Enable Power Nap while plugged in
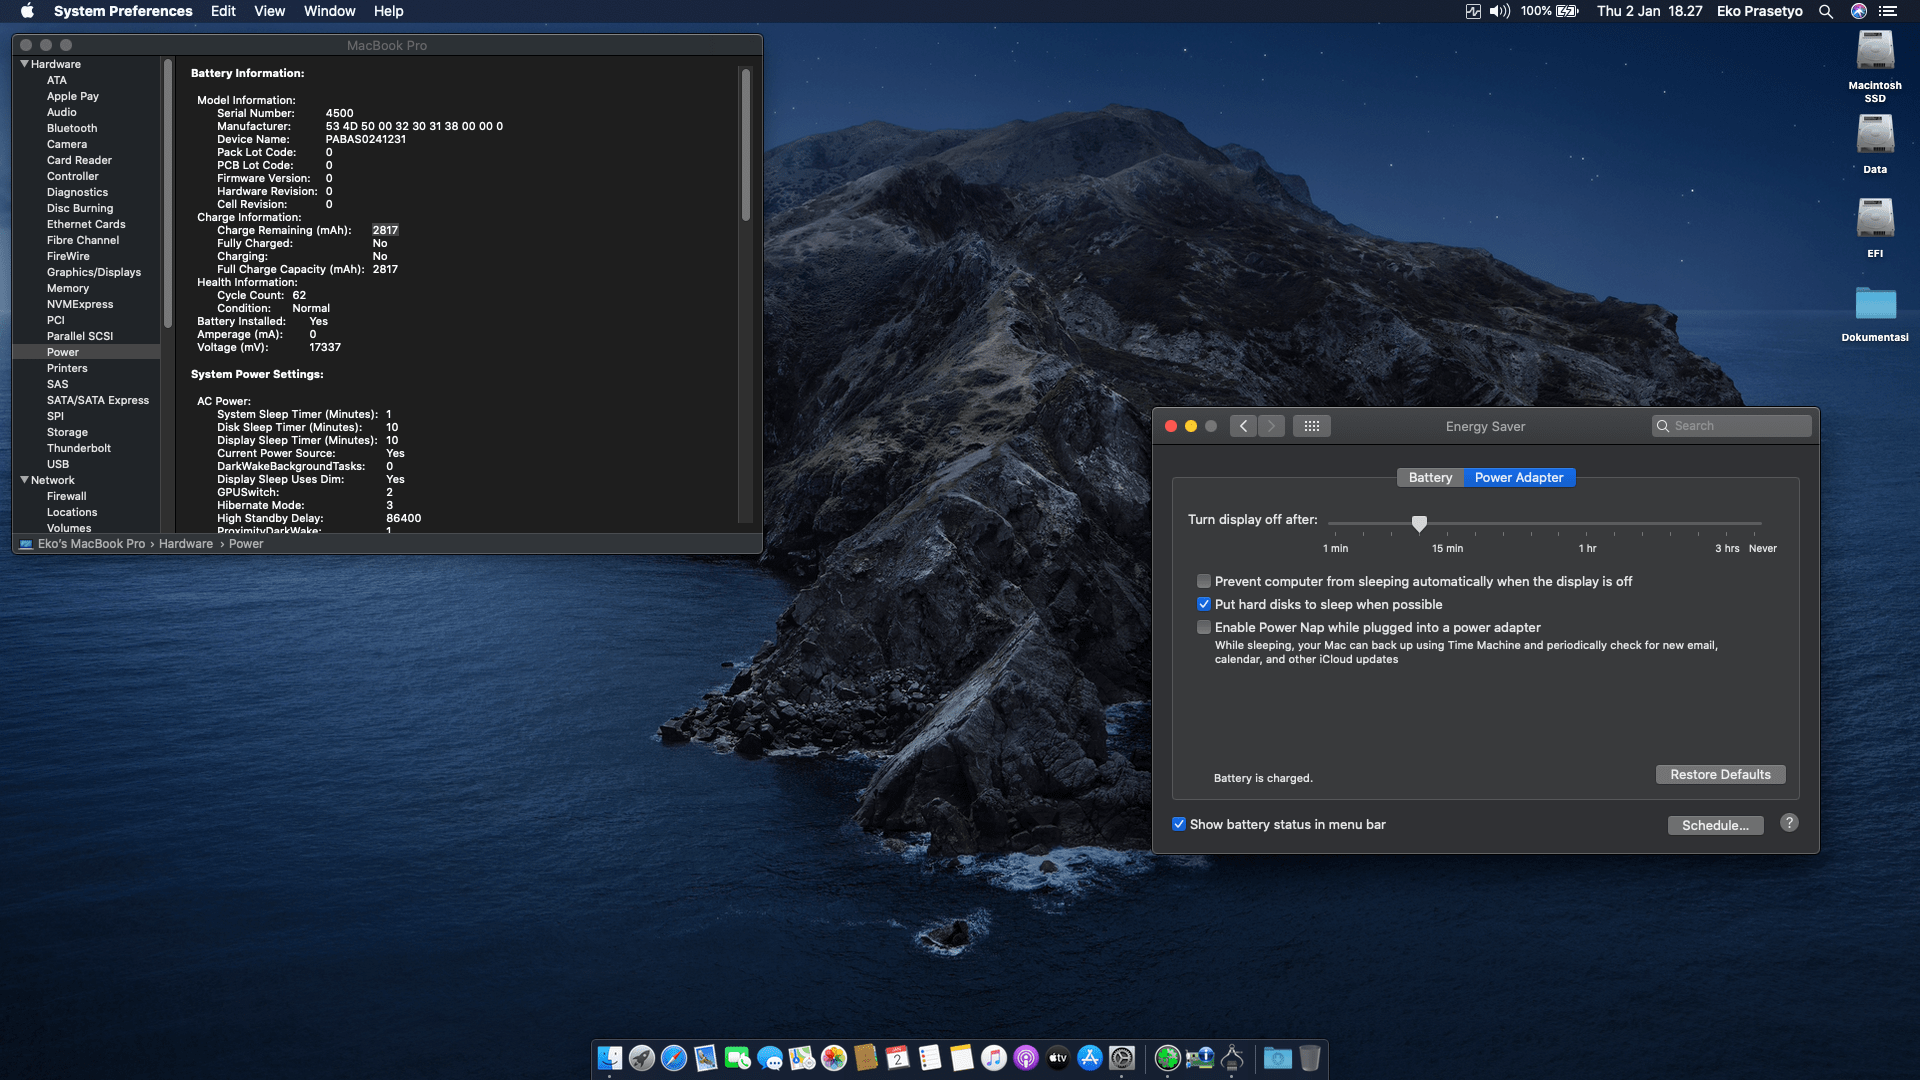 click(x=1204, y=628)
